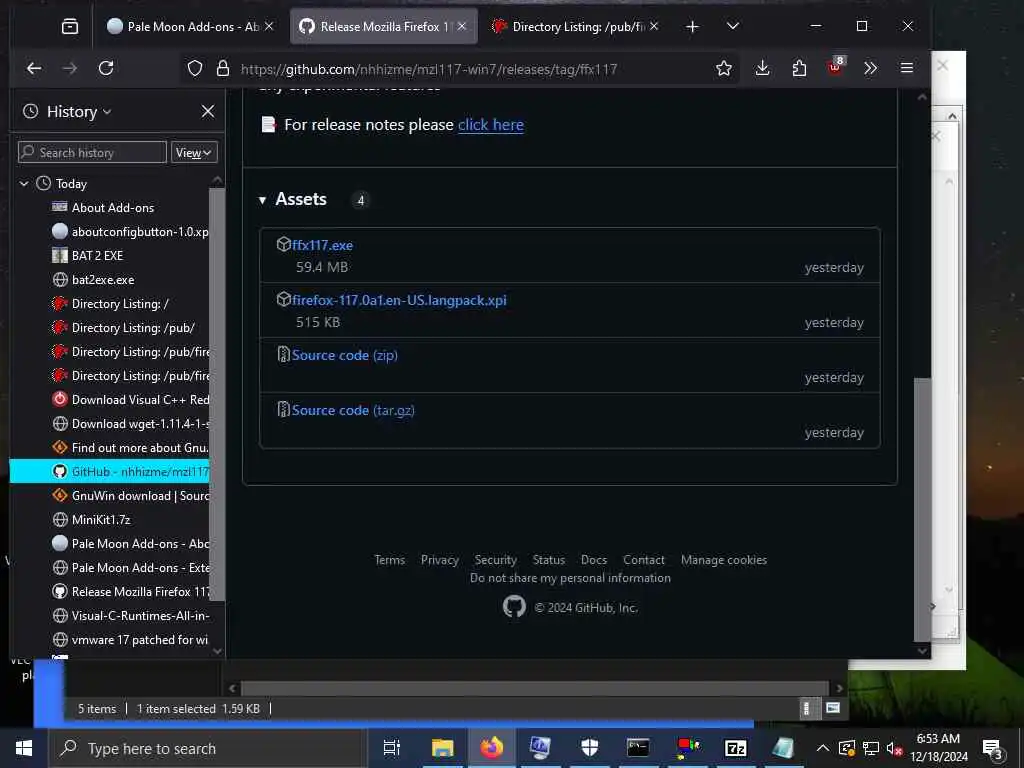Open Task View on the taskbar

pos(391,748)
